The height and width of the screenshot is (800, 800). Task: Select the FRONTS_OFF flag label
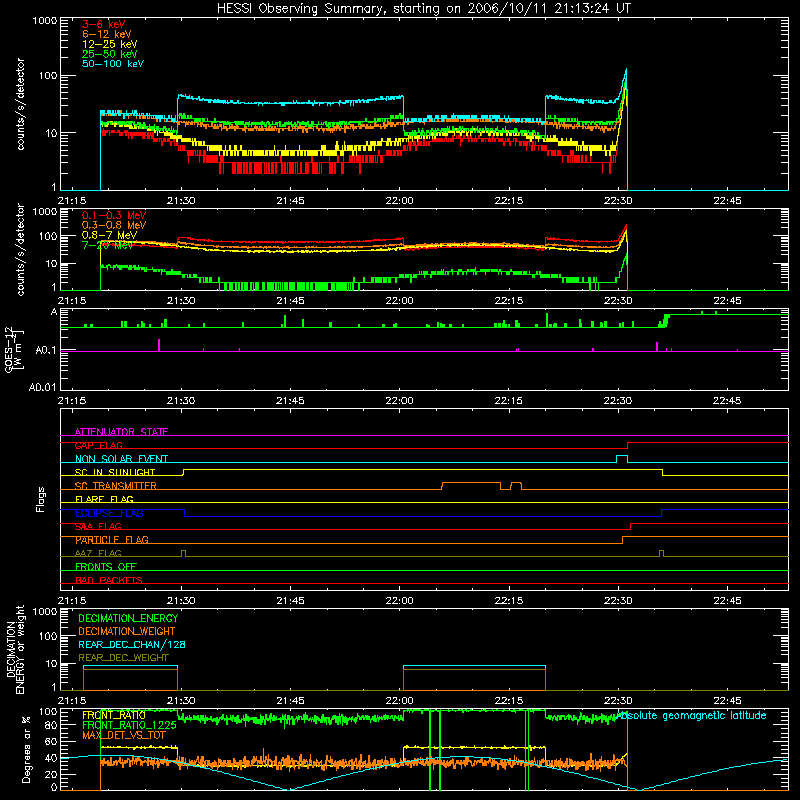click(106, 567)
